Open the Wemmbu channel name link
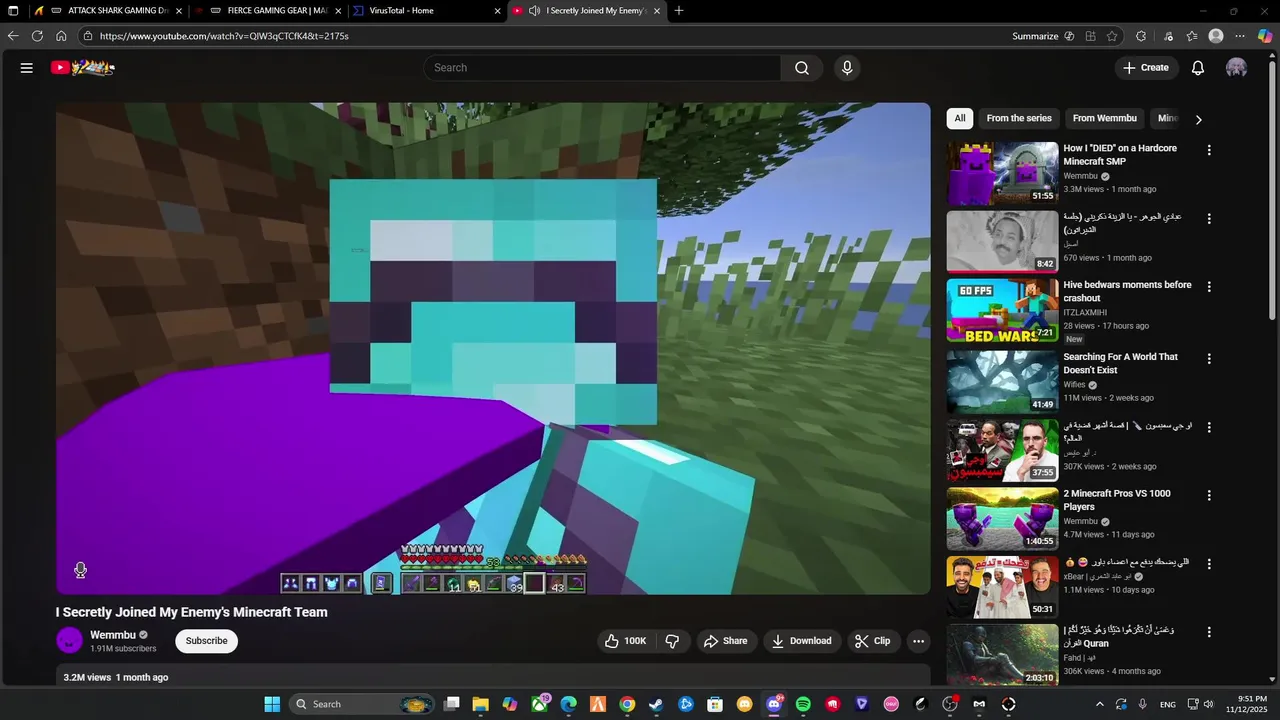The width and height of the screenshot is (1280, 720). [x=112, y=635]
